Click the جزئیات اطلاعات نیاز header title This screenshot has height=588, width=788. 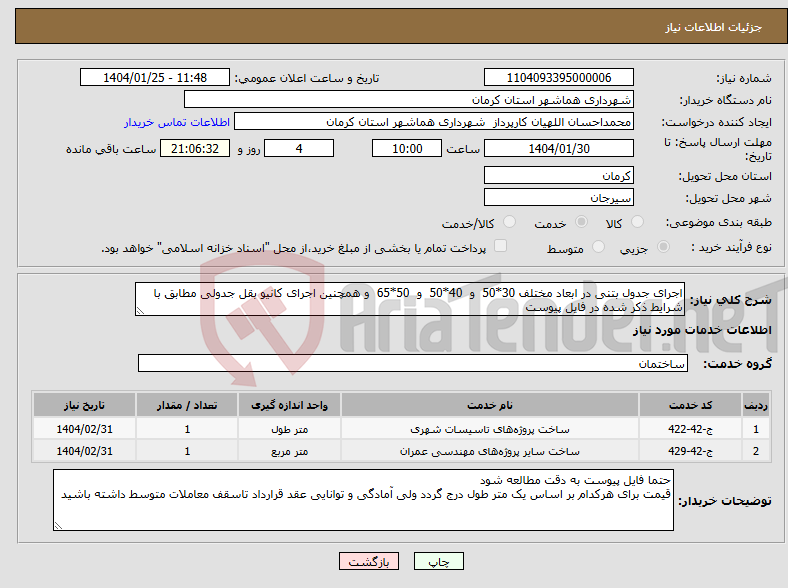714,27
